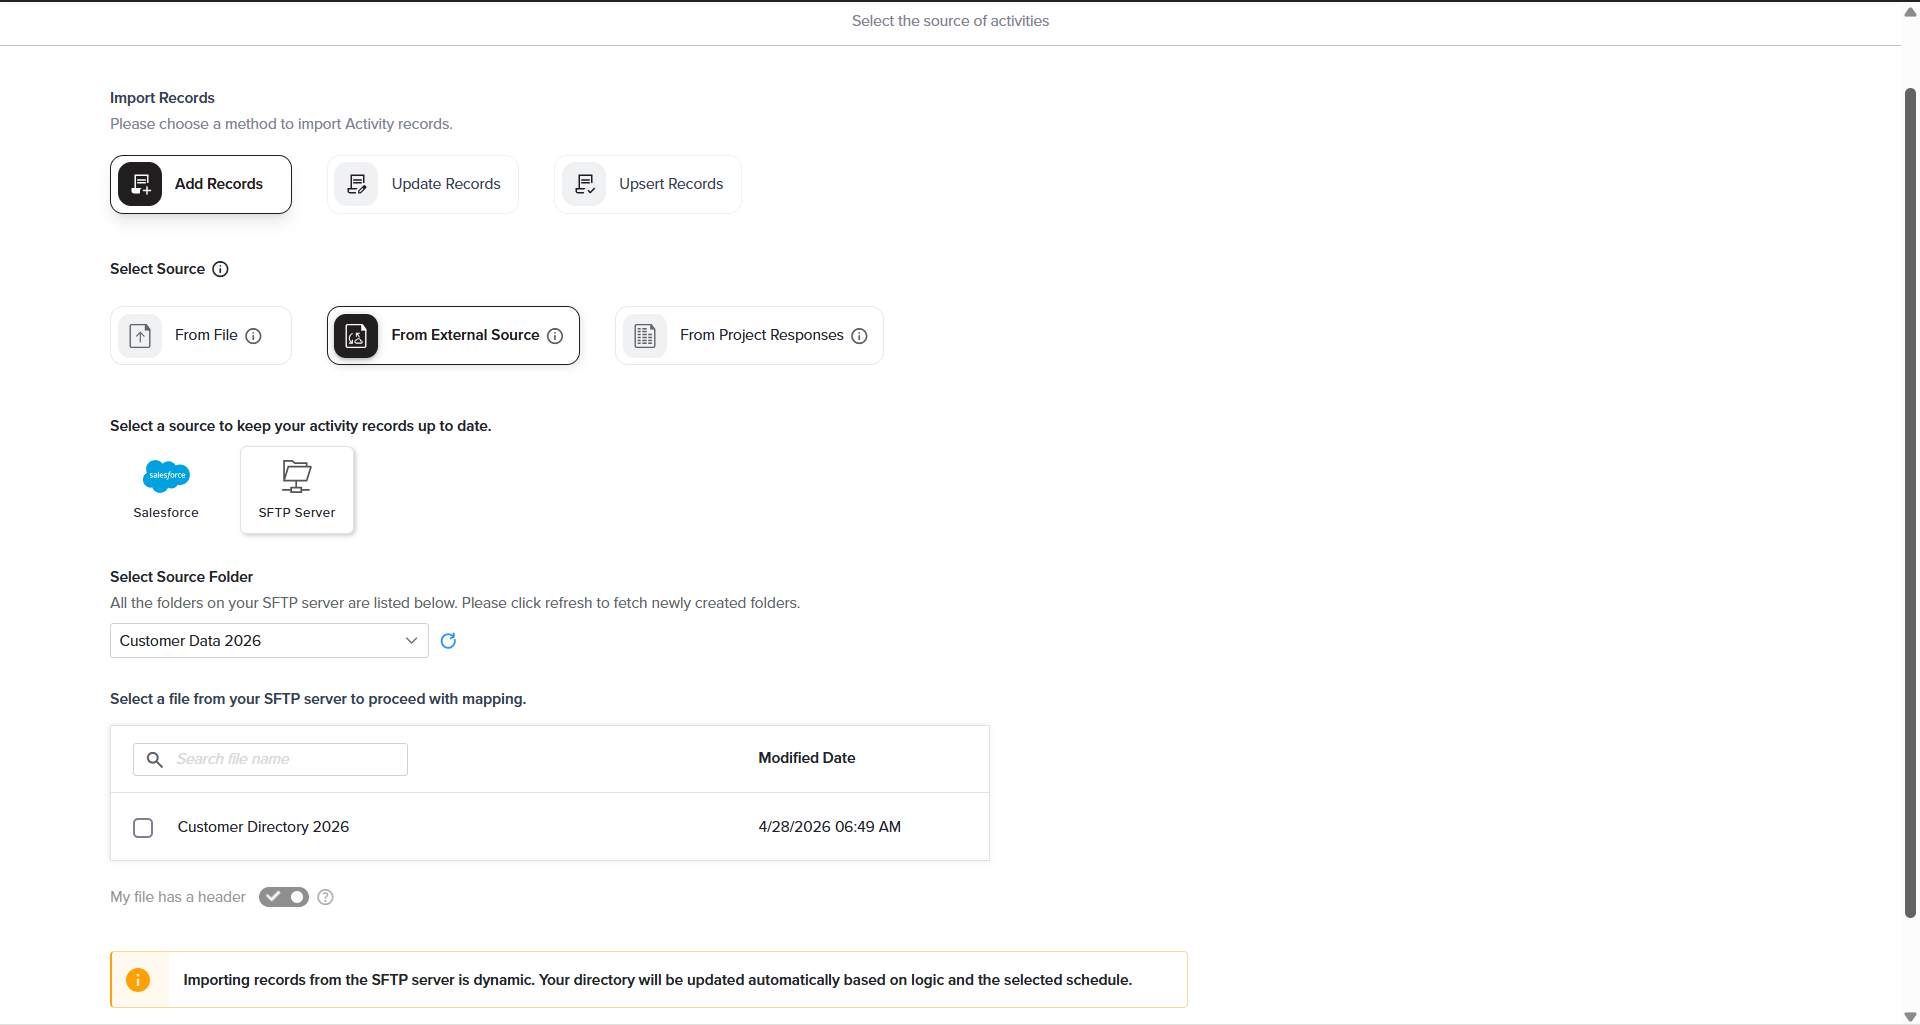Click the Select Source info icon
This screenshot has height=1025, width=1920.
pyautogui.click(x=221, y=269)
